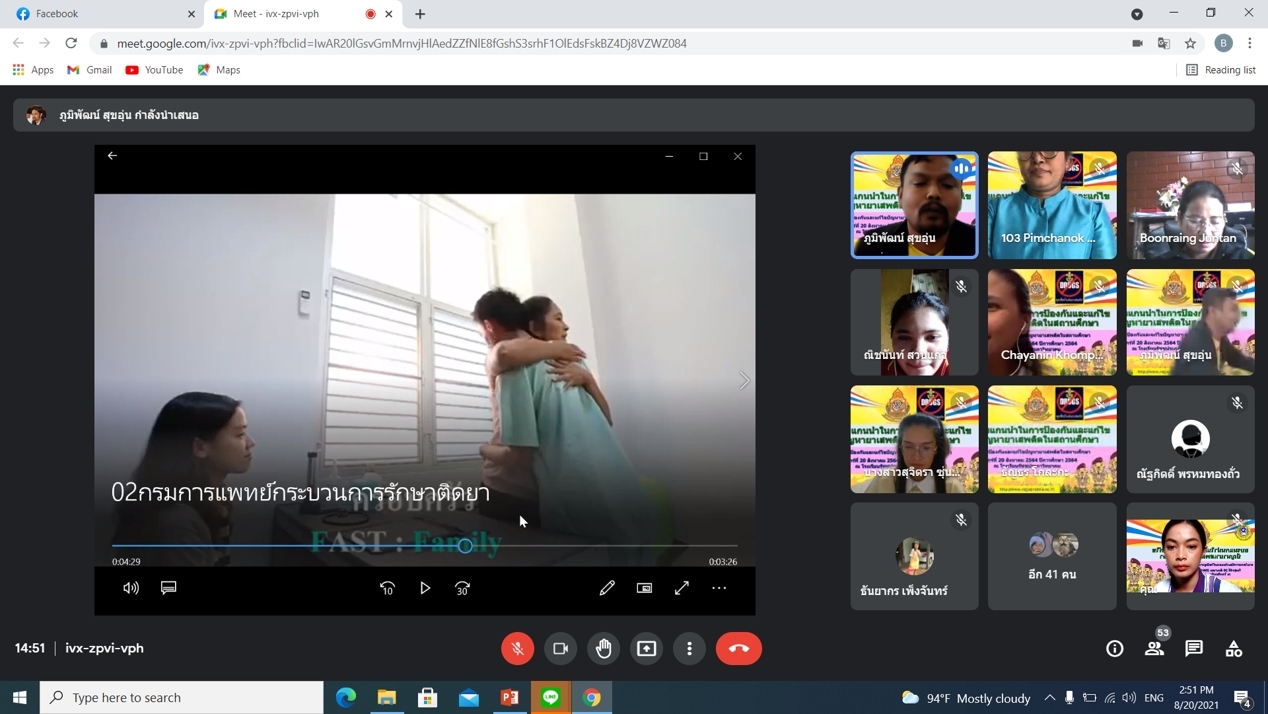Open the YouTube bookmark
Image resolution: width=1268 pixels, height=714 pixels.
coord(154,70)
